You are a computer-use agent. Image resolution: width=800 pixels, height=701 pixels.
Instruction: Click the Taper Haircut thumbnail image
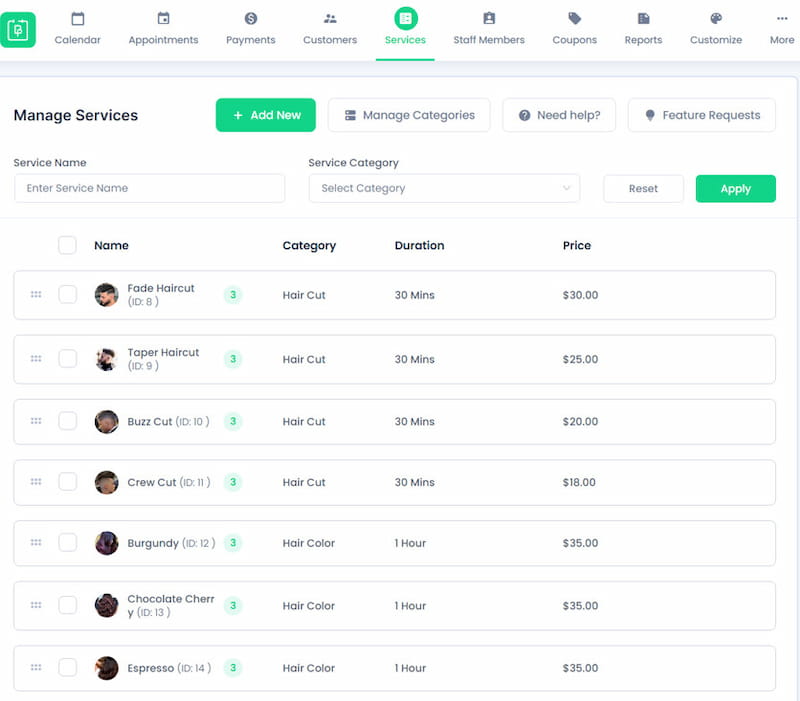107,359
